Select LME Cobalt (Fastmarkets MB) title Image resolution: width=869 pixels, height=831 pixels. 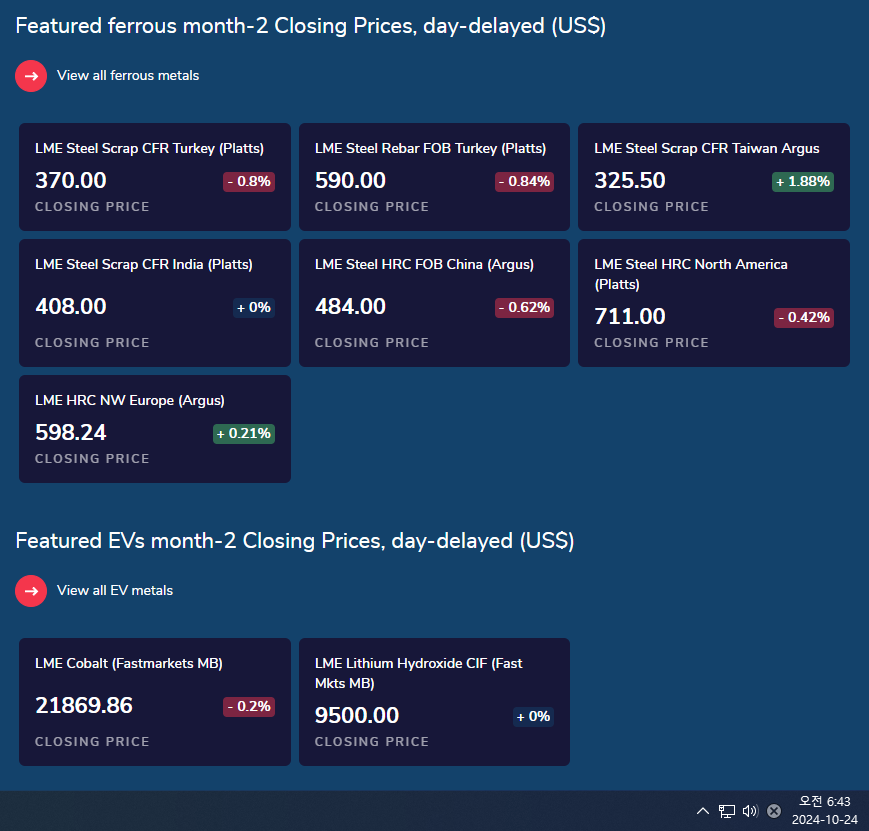129,664
